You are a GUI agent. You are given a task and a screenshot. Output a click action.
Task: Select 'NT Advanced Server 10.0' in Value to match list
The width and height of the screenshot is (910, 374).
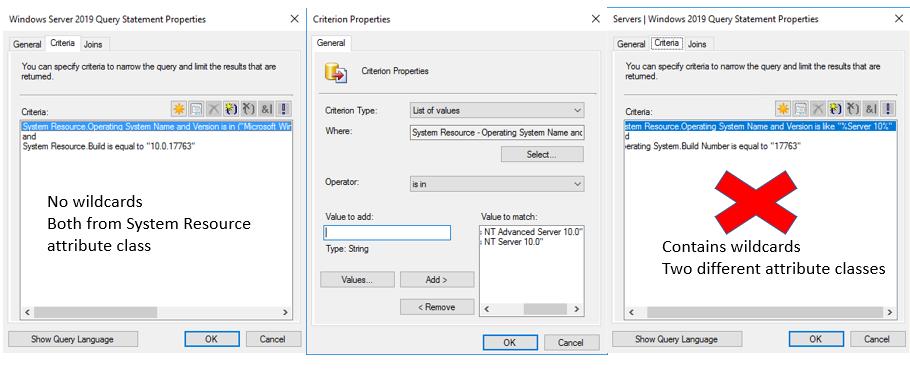[532, 232]
